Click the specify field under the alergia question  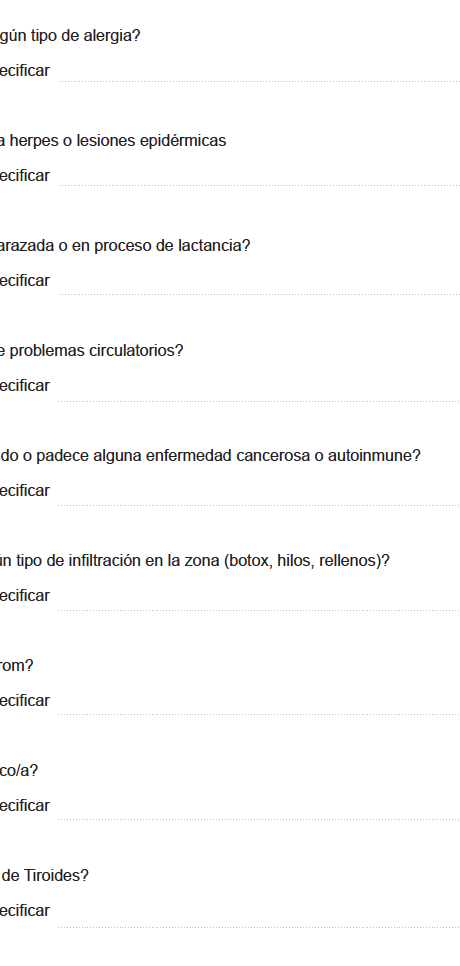259,71
